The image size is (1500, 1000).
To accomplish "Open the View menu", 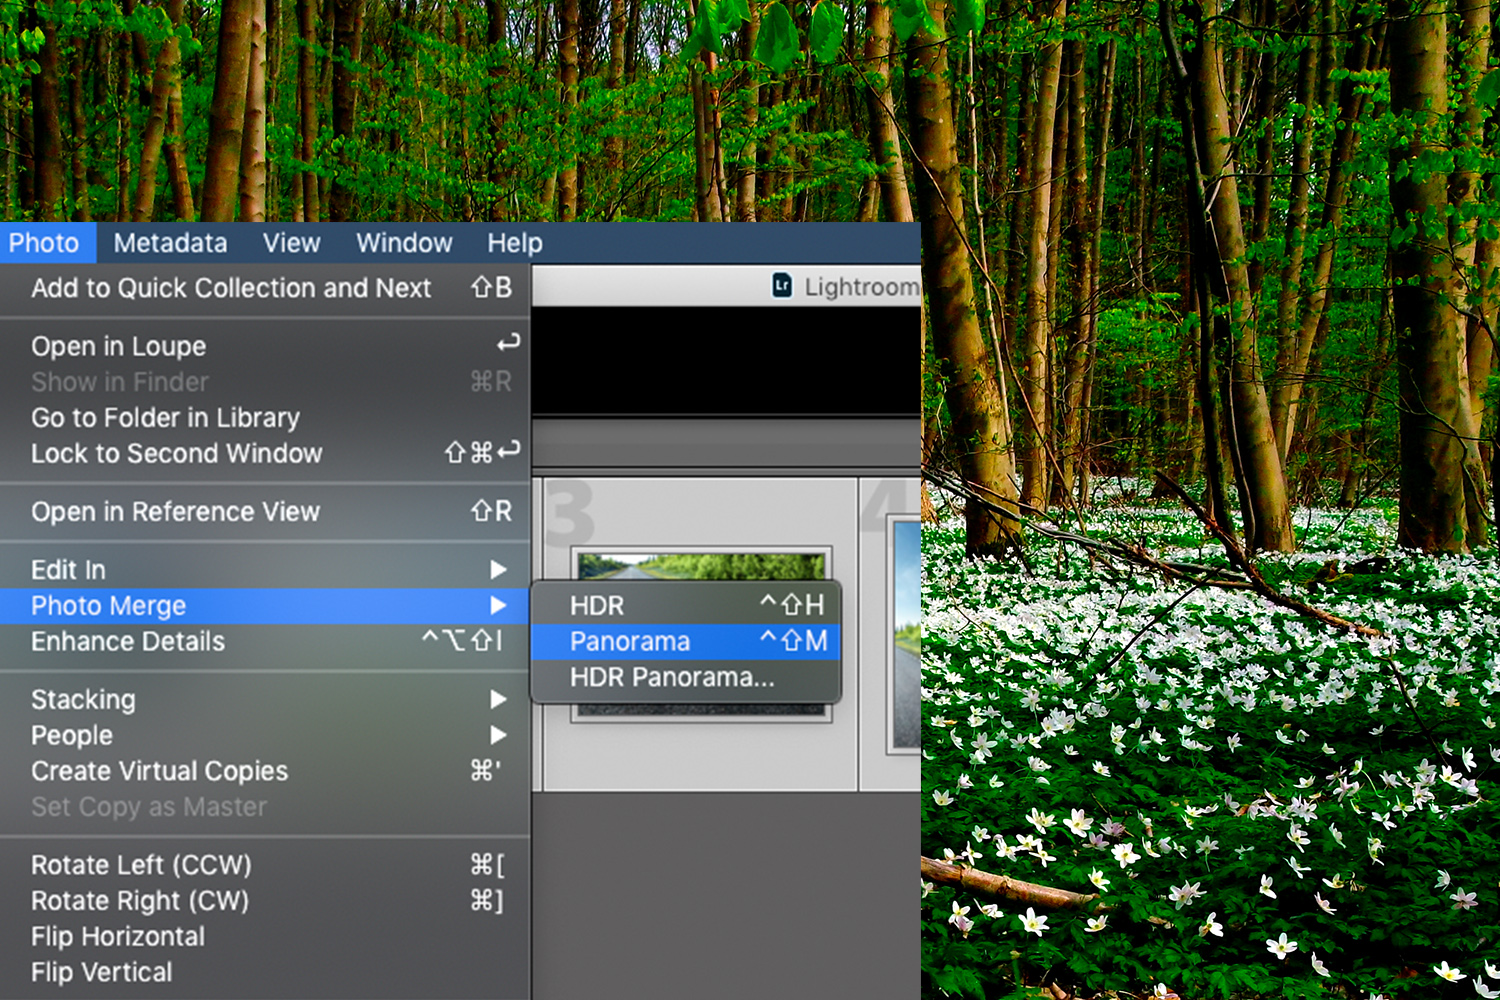I will 291,242.
